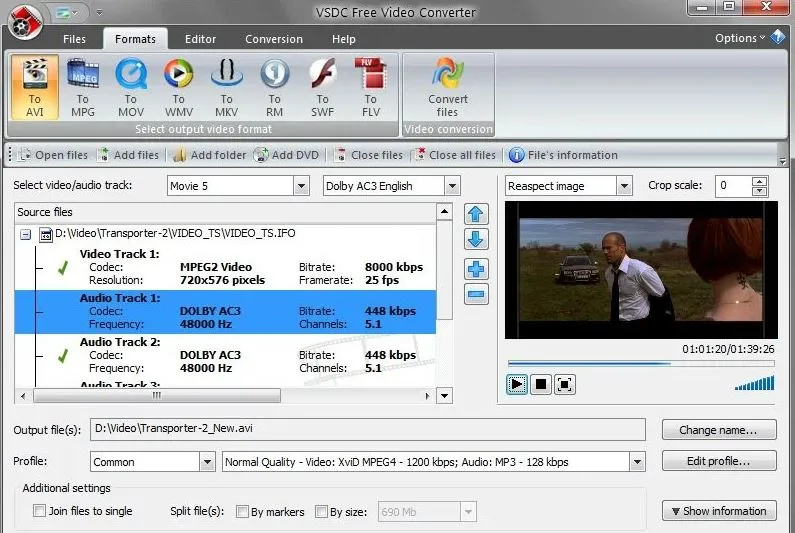
Task: Click the Crop scale input field
Action: point(733,186)
